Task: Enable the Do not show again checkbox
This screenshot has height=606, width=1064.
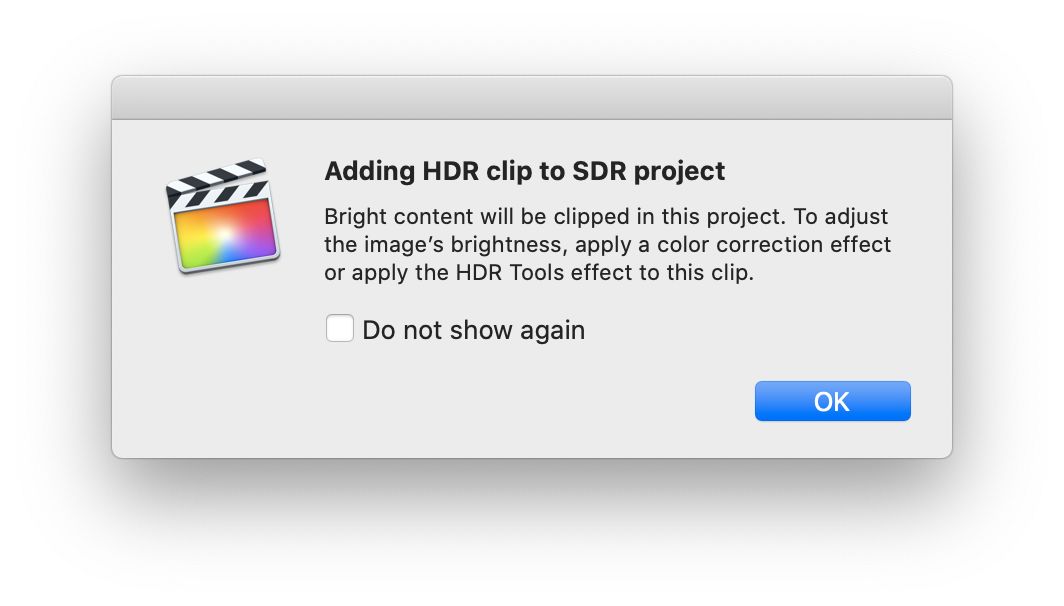Action: click(339, 328)
